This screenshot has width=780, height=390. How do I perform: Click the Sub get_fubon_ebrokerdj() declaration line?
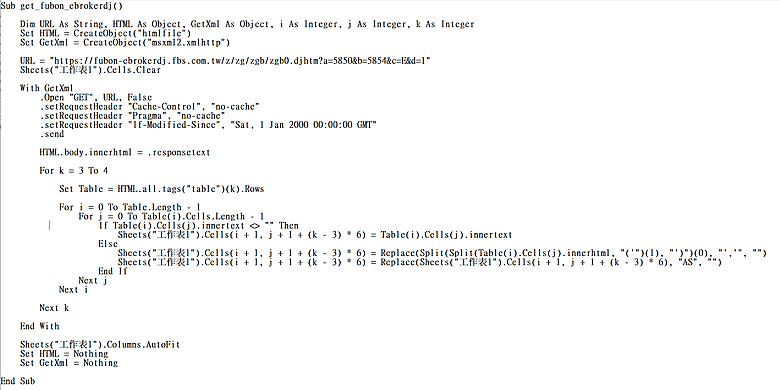62,5
